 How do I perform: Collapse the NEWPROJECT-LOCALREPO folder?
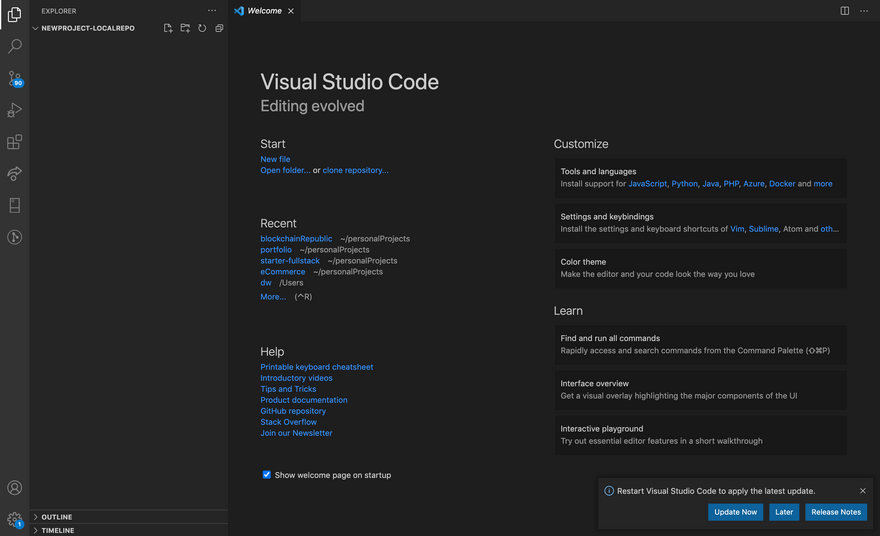pyautogui.click(x=87, y=28)
